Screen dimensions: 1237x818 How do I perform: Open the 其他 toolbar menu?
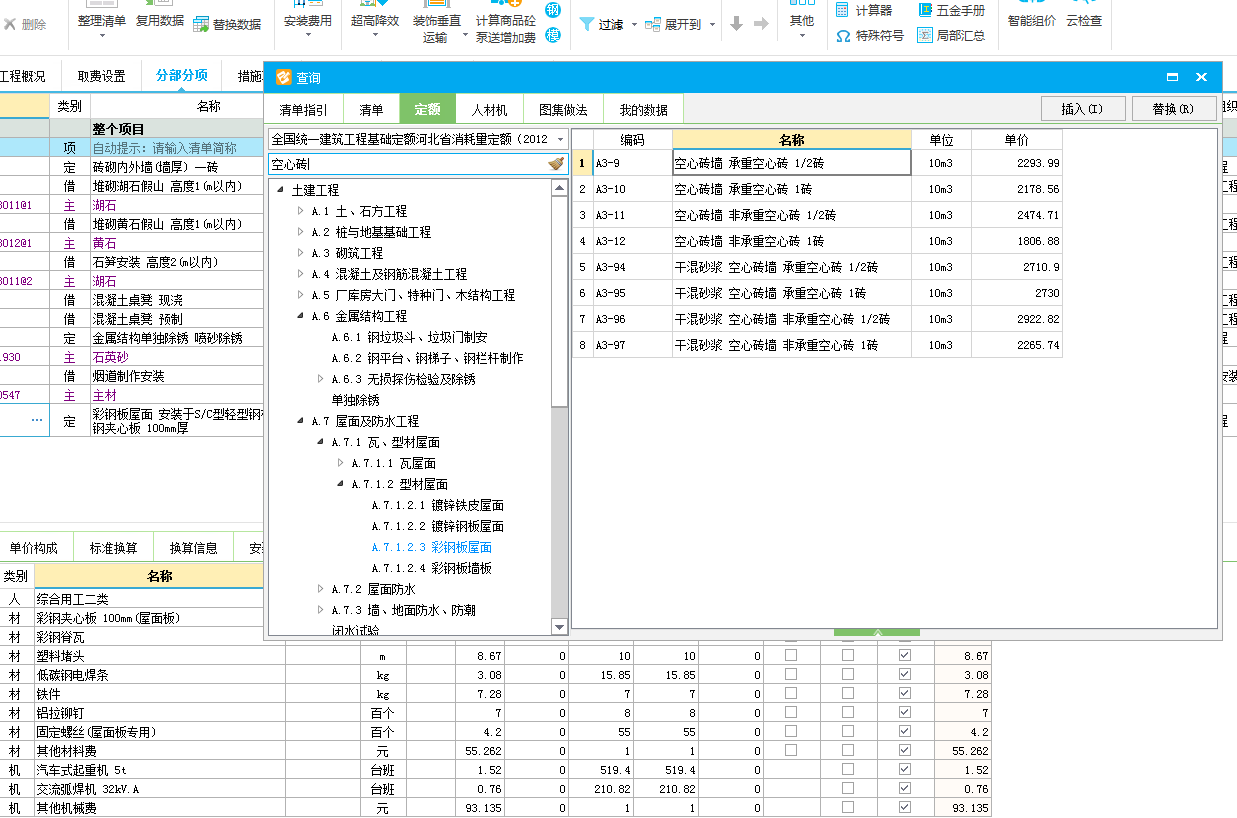(802, 22)
